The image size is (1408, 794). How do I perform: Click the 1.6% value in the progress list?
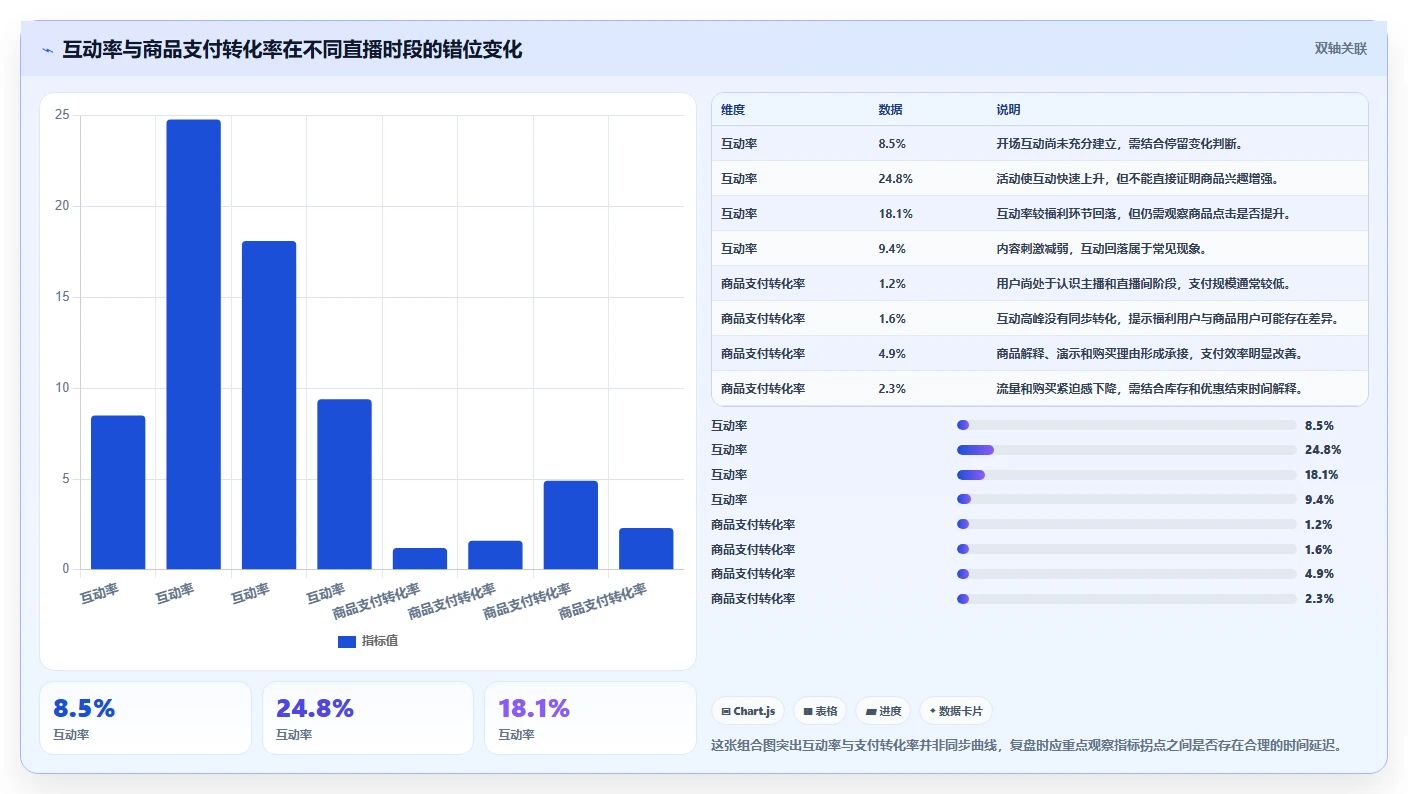[1319, 549]
